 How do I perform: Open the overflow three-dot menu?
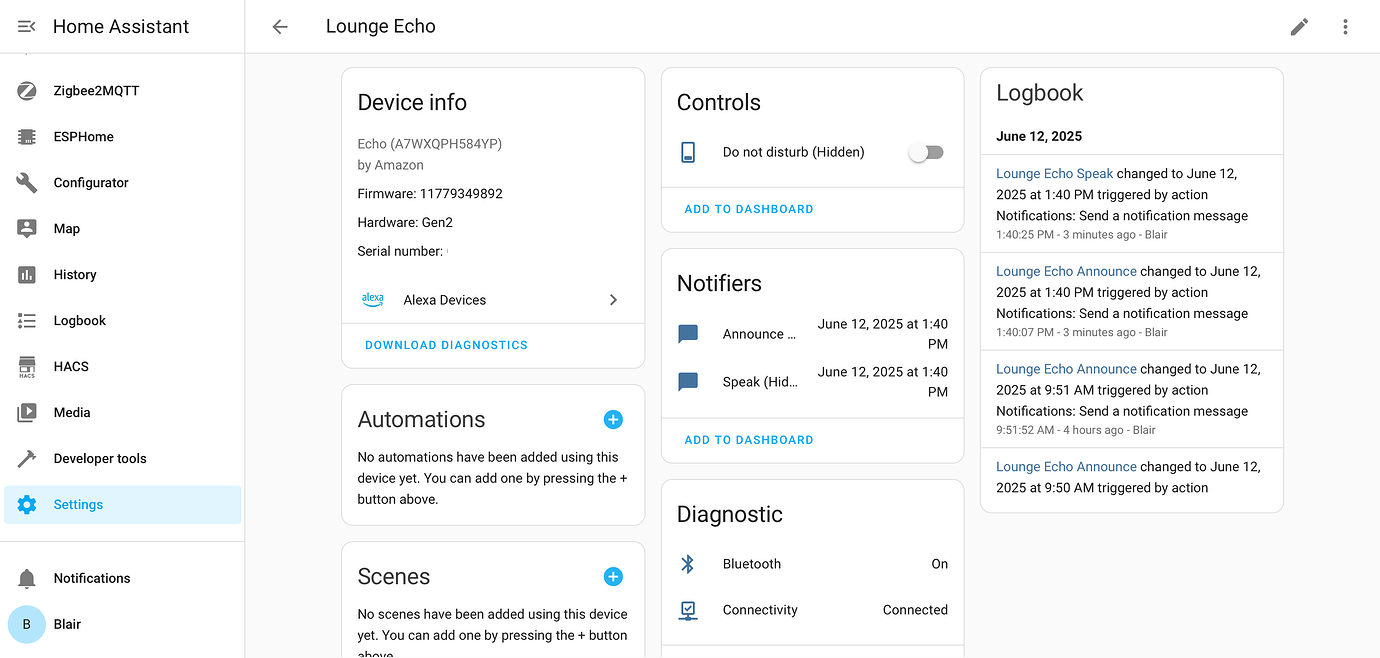click(1345, 27)
